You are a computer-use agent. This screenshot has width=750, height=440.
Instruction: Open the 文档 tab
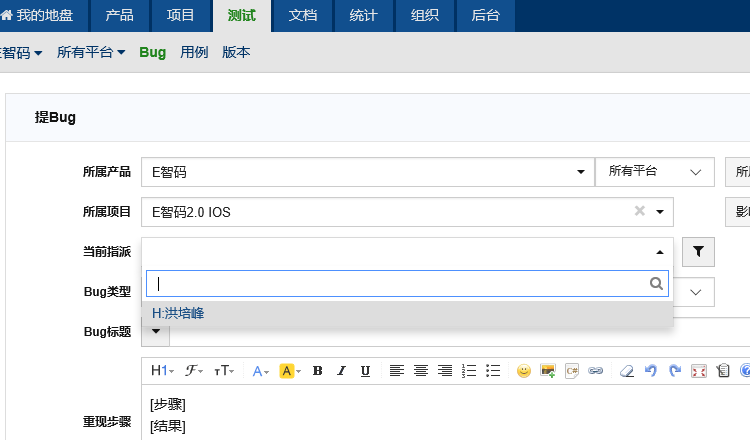[x=302, y=15]
